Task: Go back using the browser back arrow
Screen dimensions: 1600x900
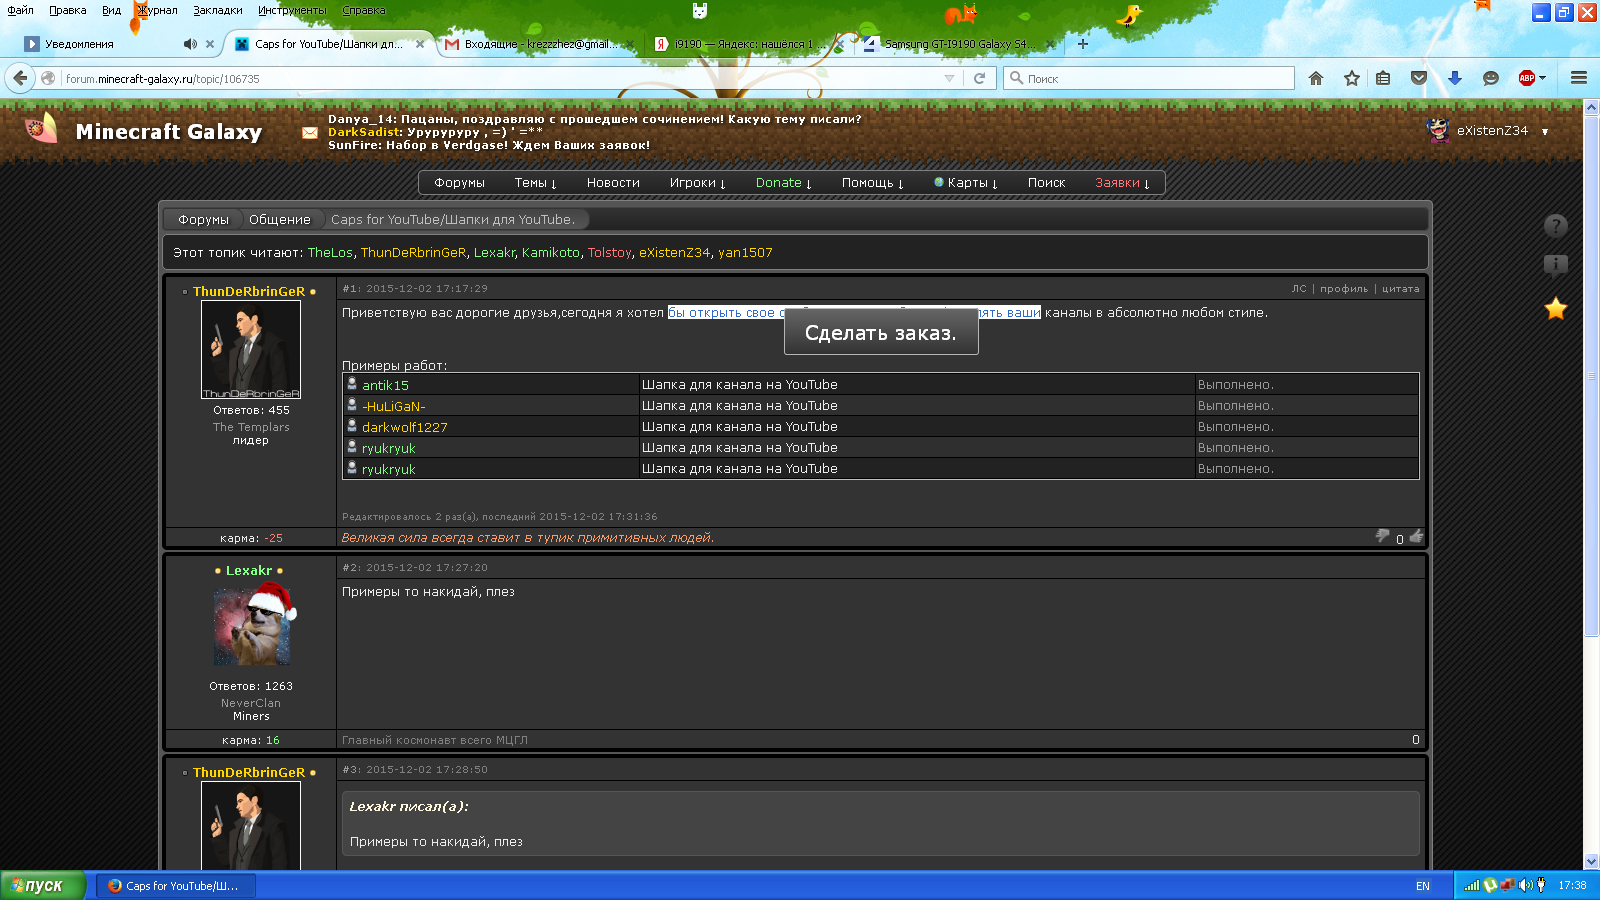Action: coord(20,78)
